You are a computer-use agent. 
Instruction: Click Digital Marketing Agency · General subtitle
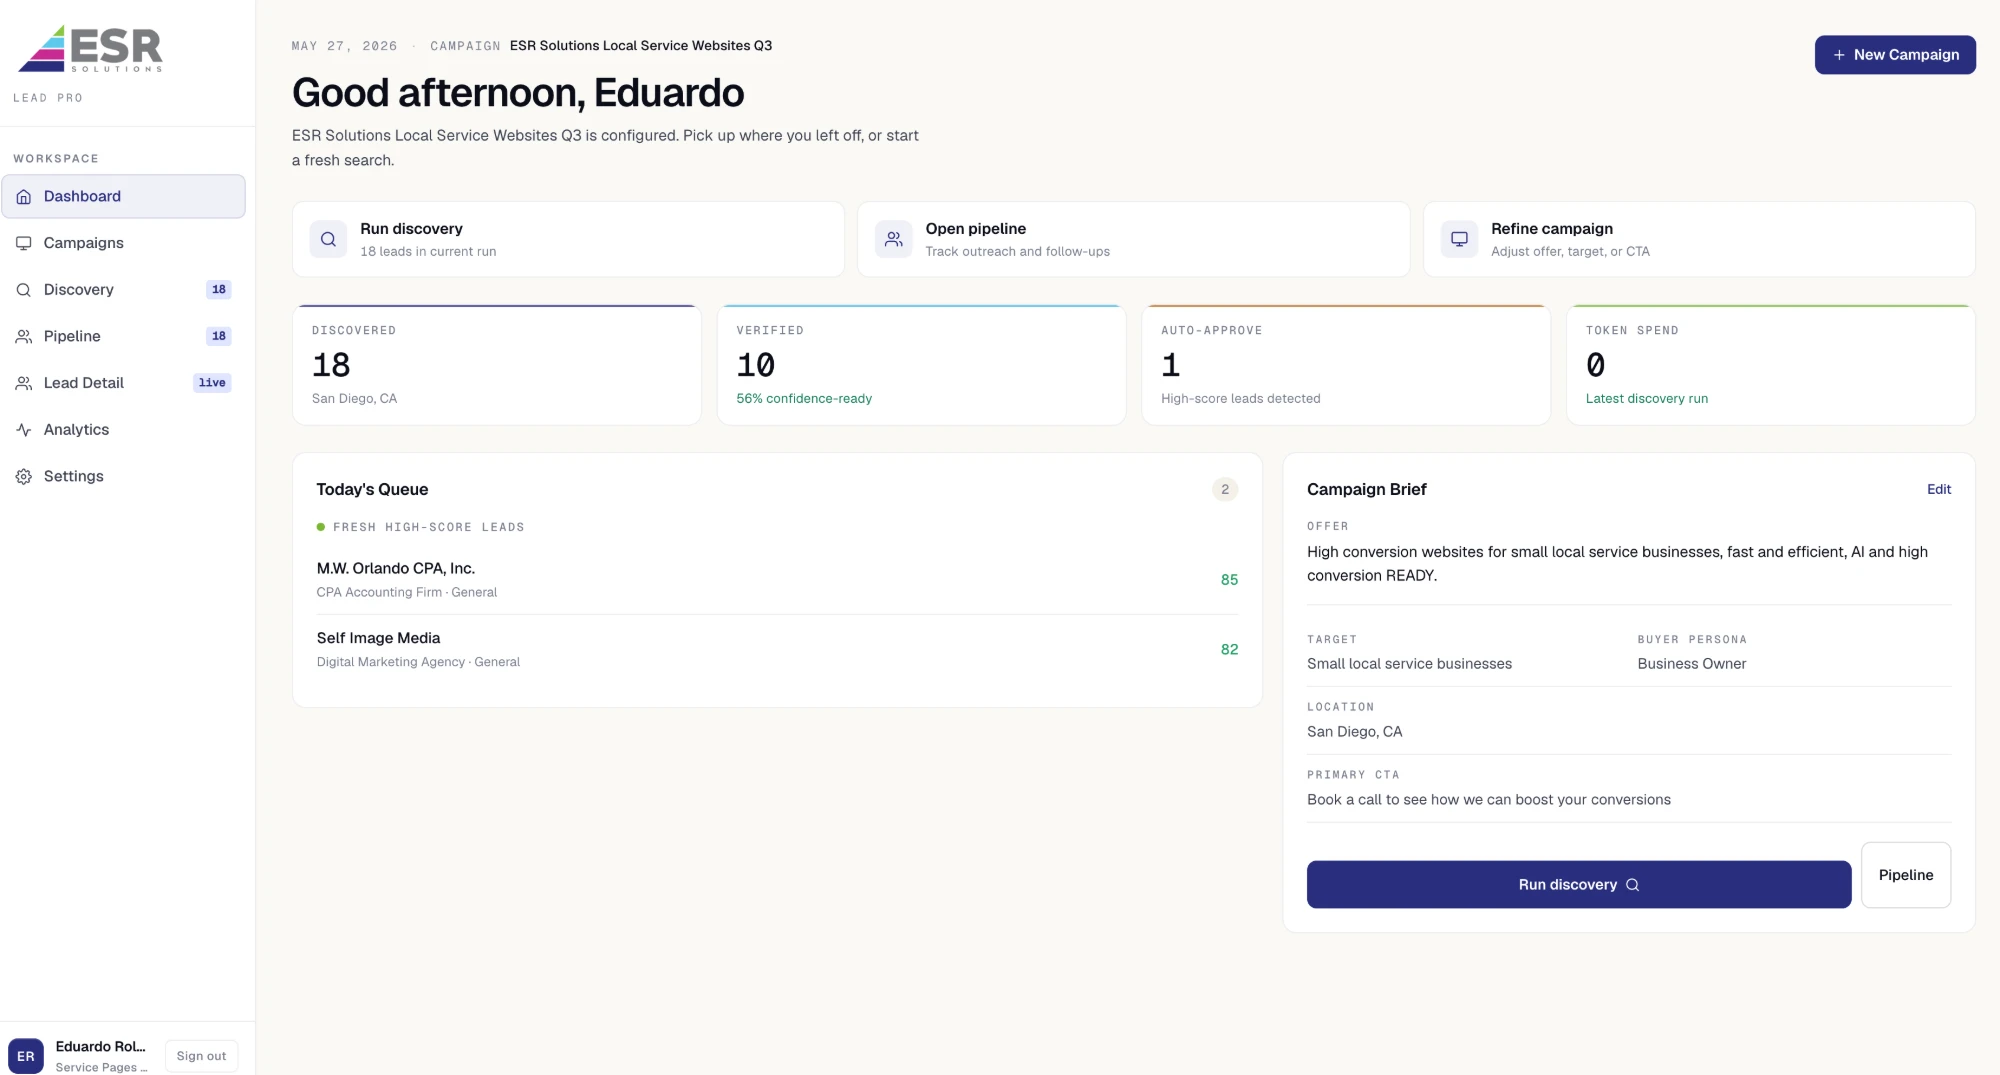(x=418, y=663)
